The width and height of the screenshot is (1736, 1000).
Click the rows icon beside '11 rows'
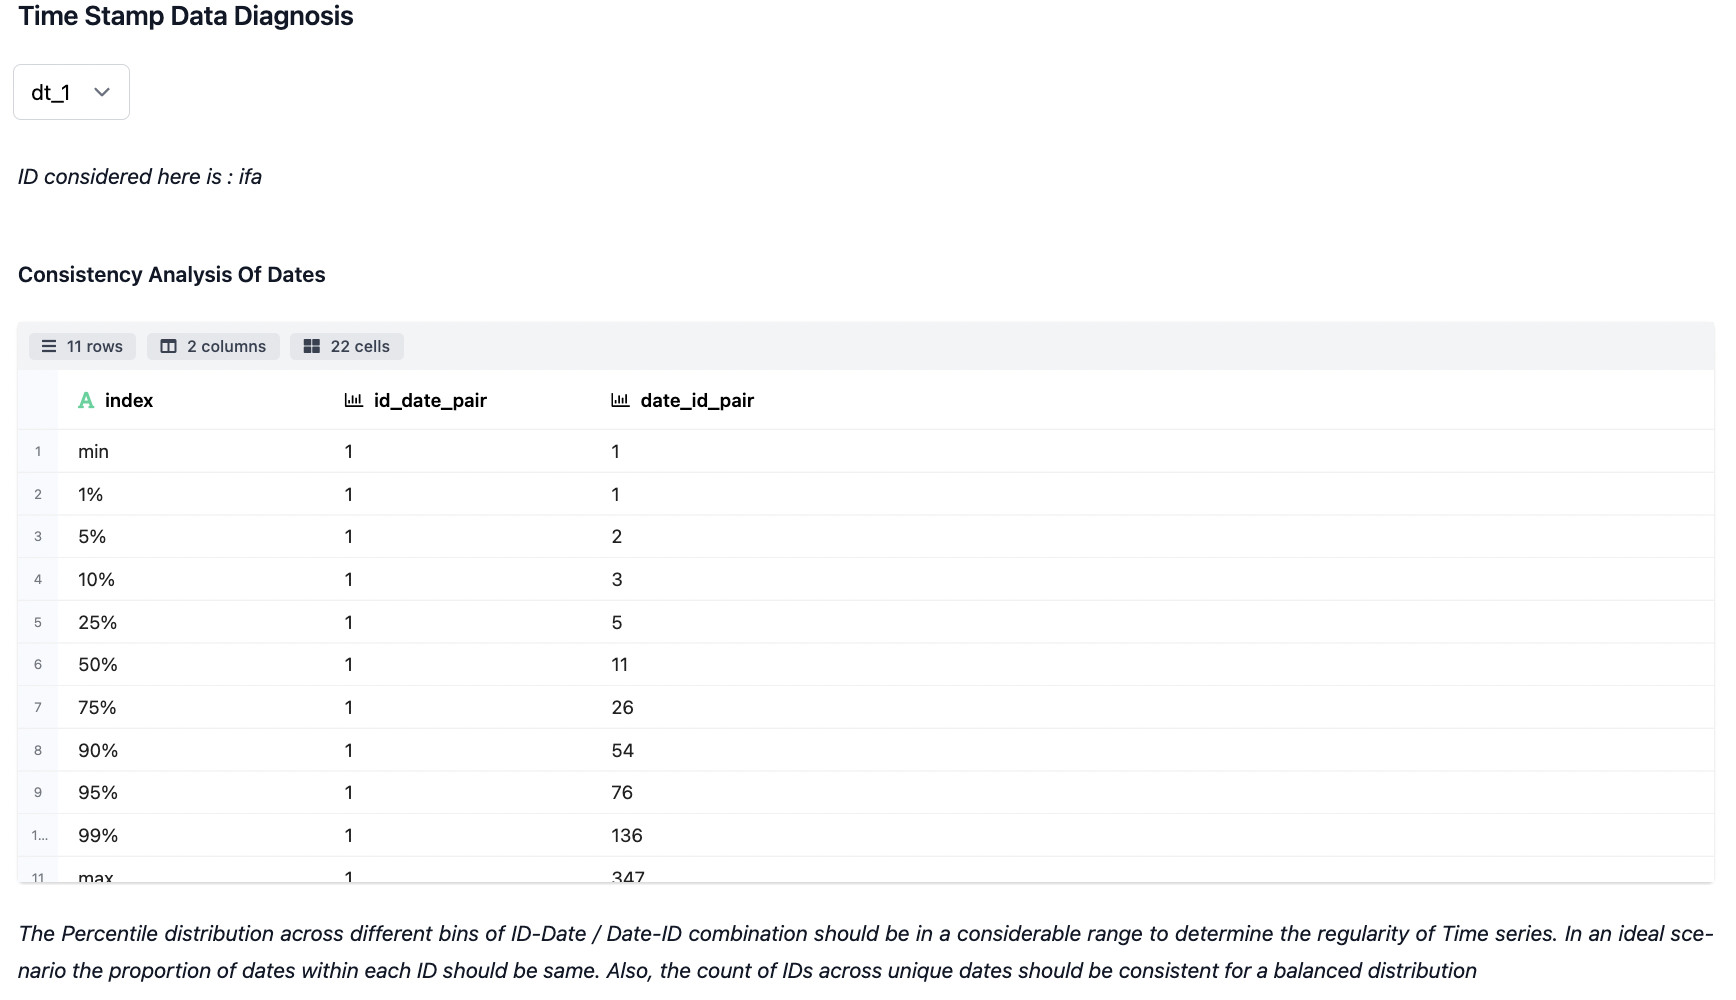(x=49, y=346)
